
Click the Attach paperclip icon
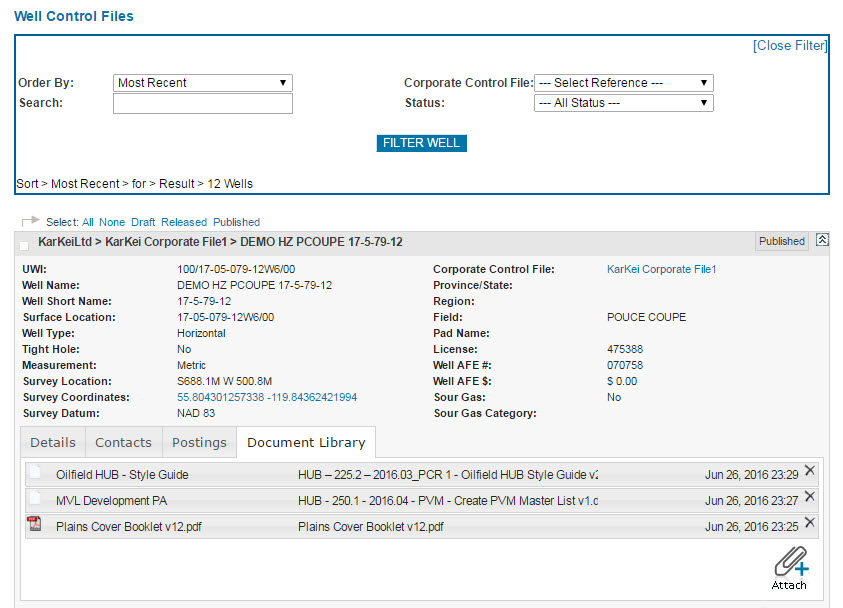tap(789, 561)
